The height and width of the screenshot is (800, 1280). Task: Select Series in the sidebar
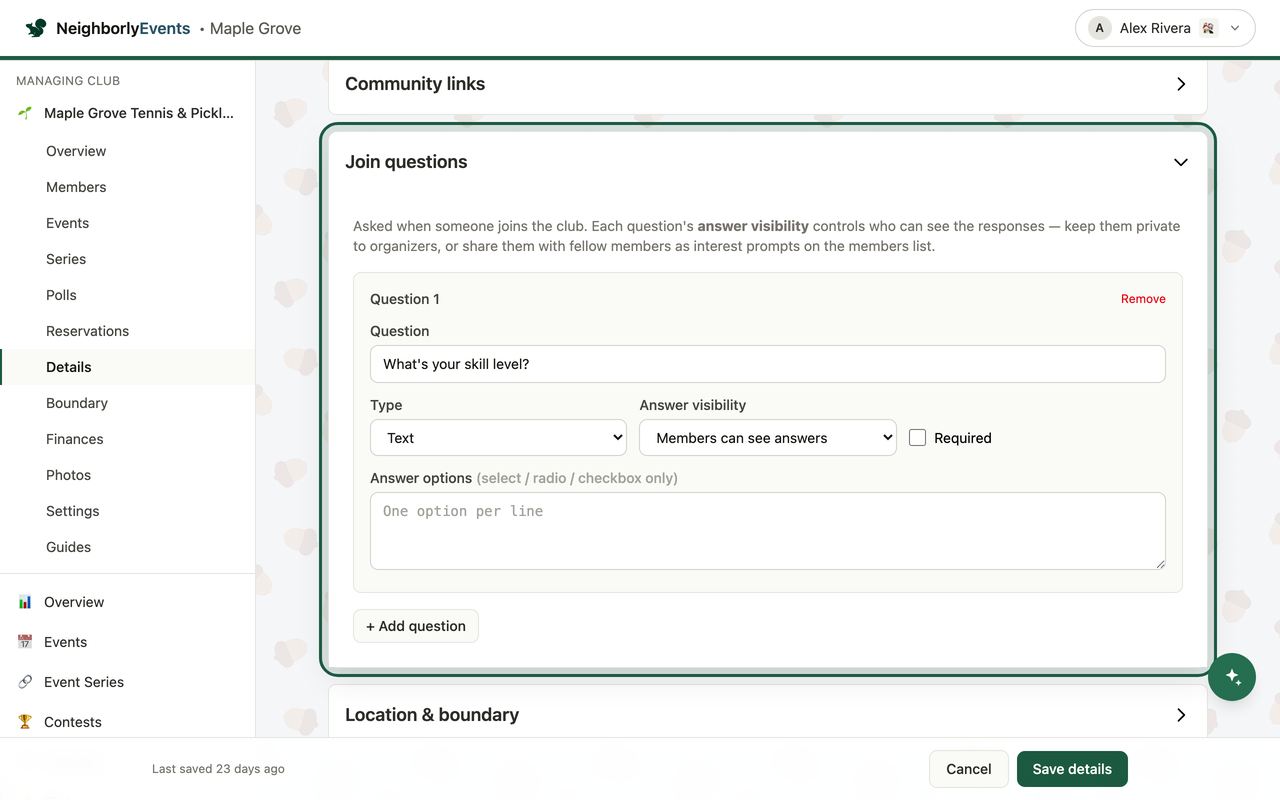[66, 259]
